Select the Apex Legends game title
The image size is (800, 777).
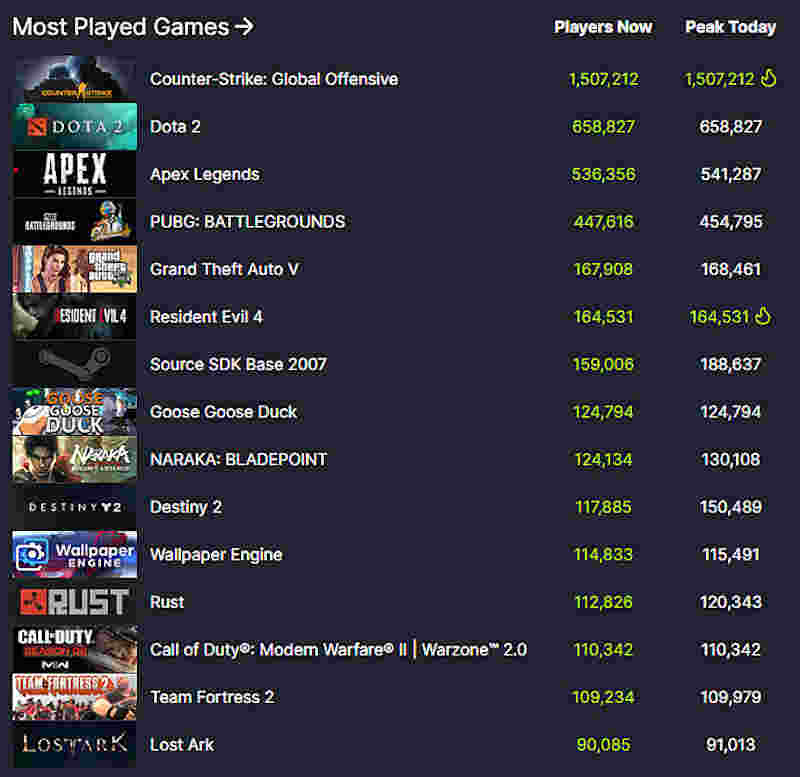pyautogui.click(x=205, y=174)
